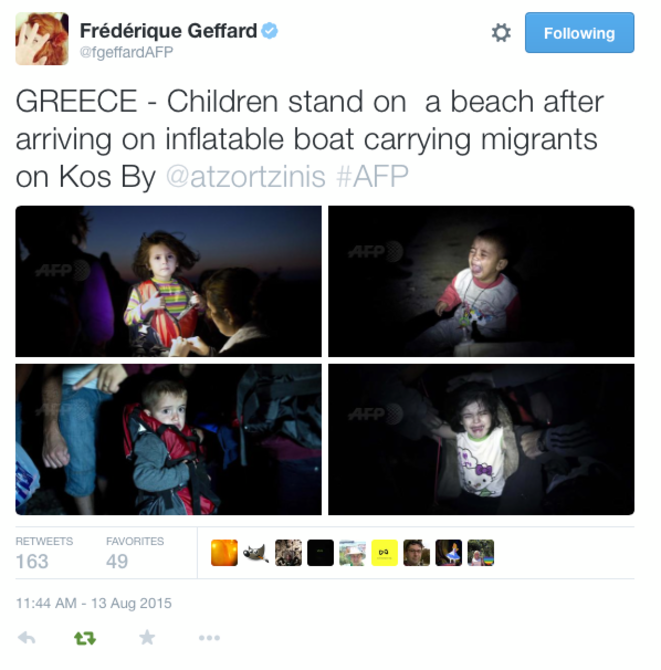
Task: Favorite the tweet with star icon
Action: point(147,638)
